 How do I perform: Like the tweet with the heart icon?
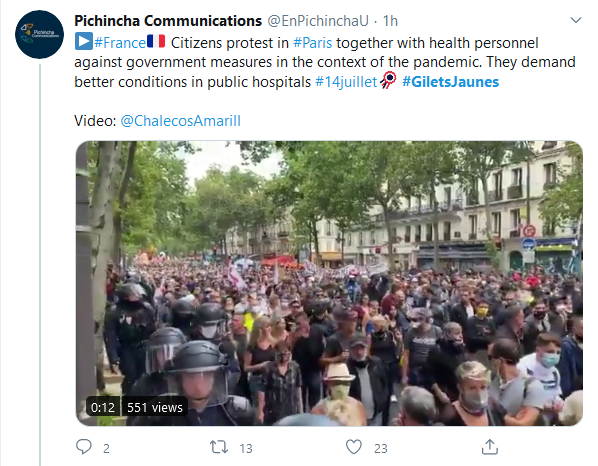coord(354,447)
